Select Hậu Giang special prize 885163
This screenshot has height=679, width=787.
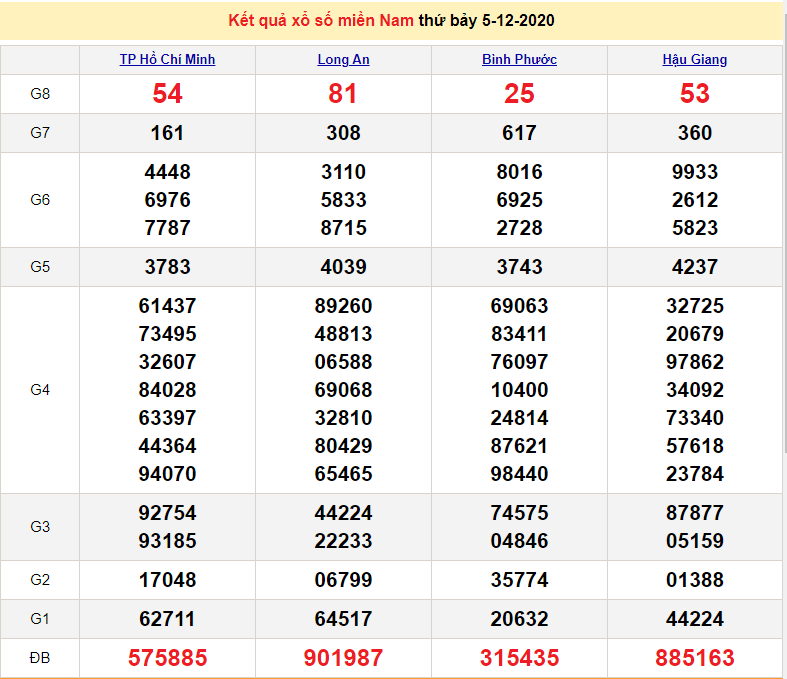click(x=694, y=658)
